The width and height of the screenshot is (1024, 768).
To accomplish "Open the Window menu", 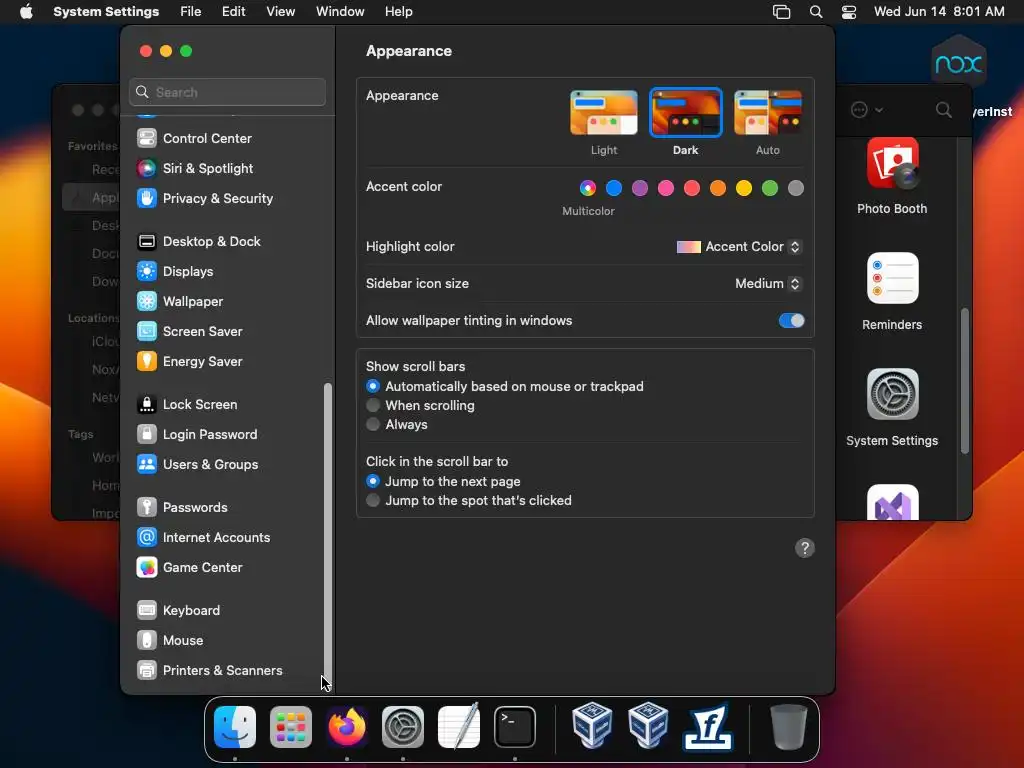I will (x=340, y=12).
